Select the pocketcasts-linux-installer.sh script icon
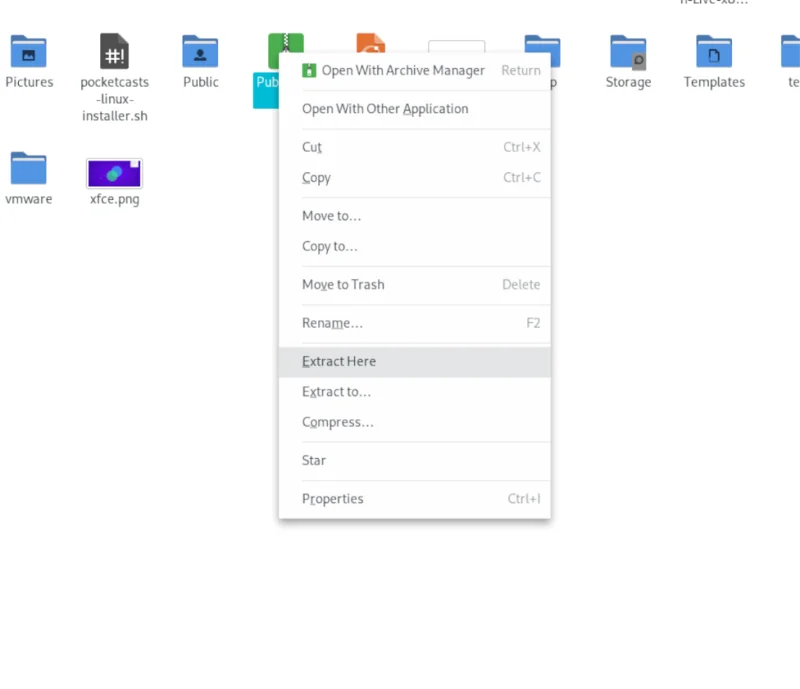 (114, 51)
